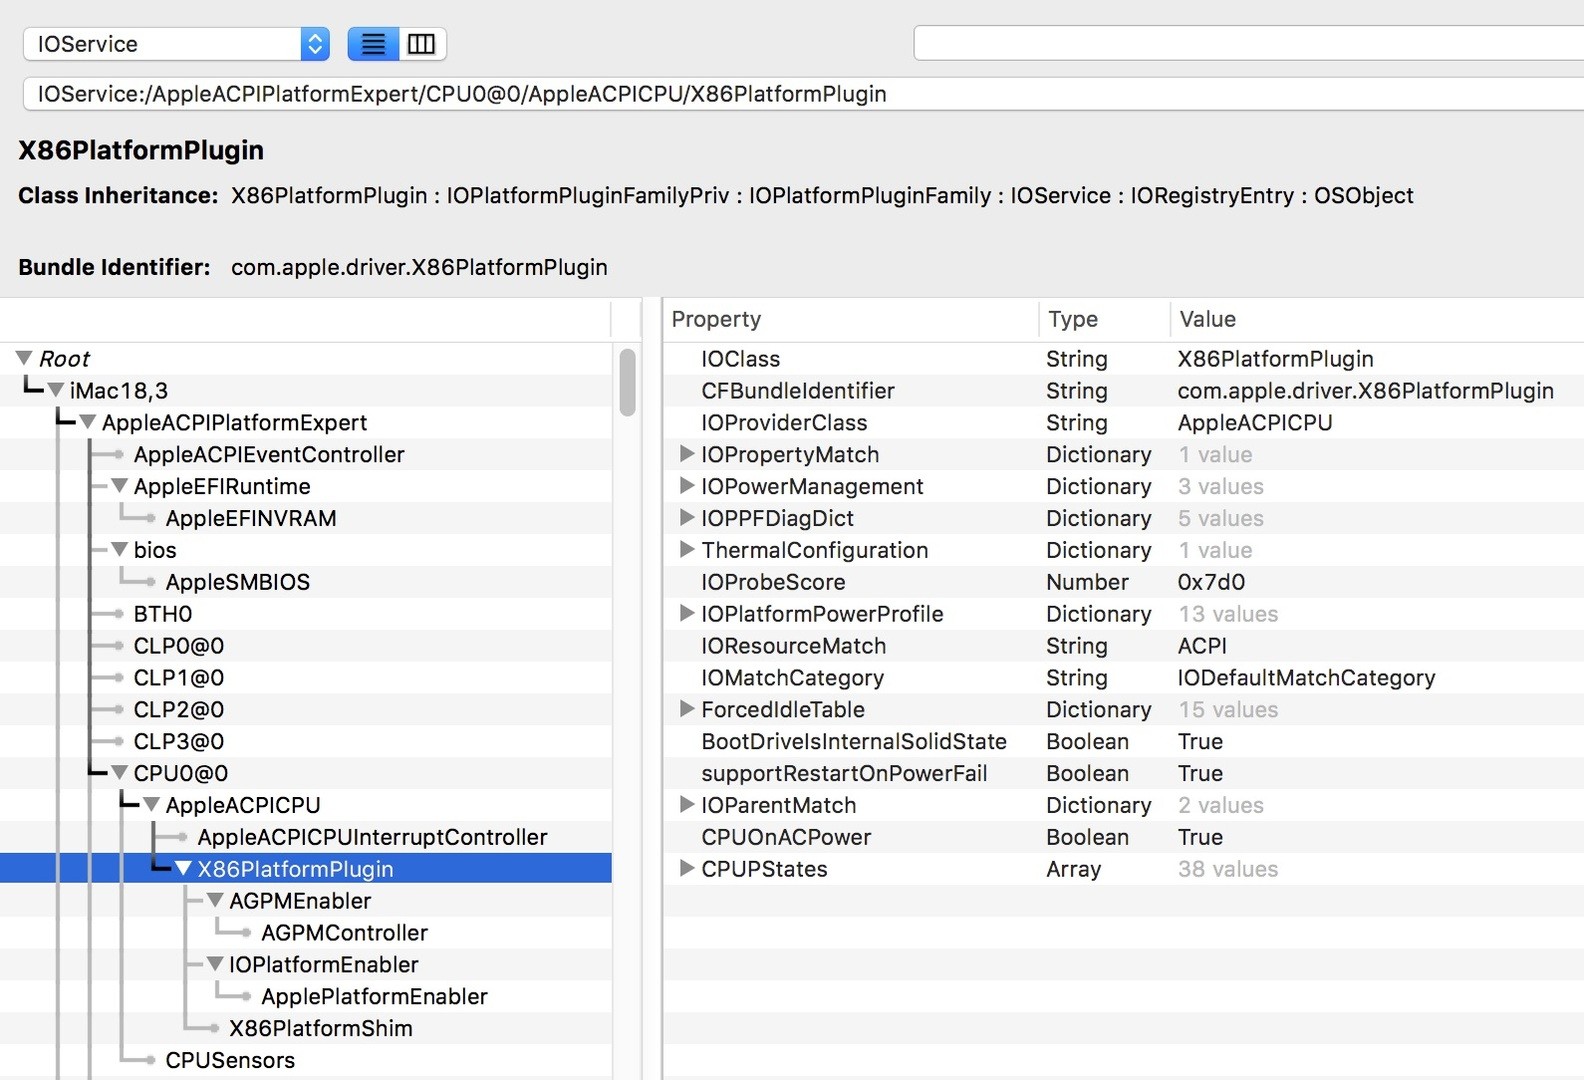
Task: Collapse the iMac18,3 tree node
Action: (56, 390)
